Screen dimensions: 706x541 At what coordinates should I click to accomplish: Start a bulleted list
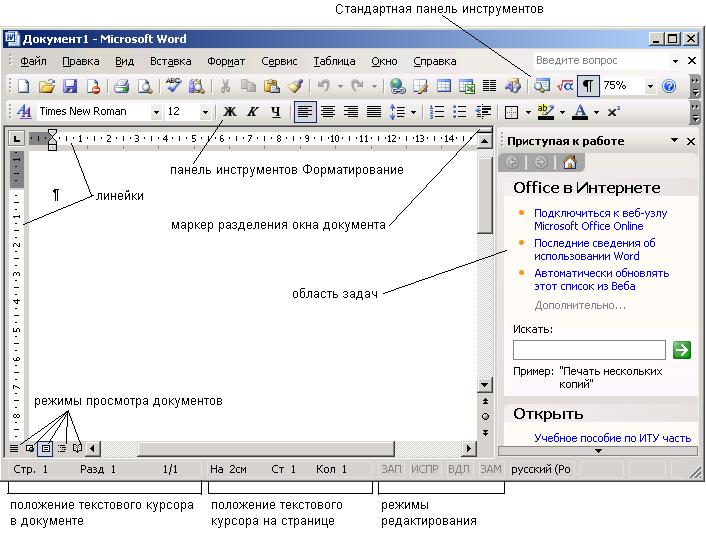click(459, 111)
